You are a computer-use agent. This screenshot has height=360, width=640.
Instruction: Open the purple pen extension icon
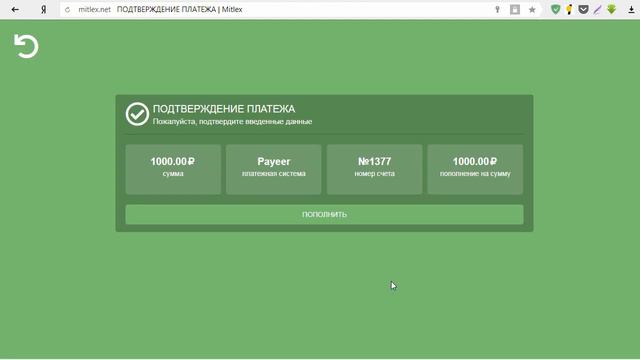(x=597, y=9)
